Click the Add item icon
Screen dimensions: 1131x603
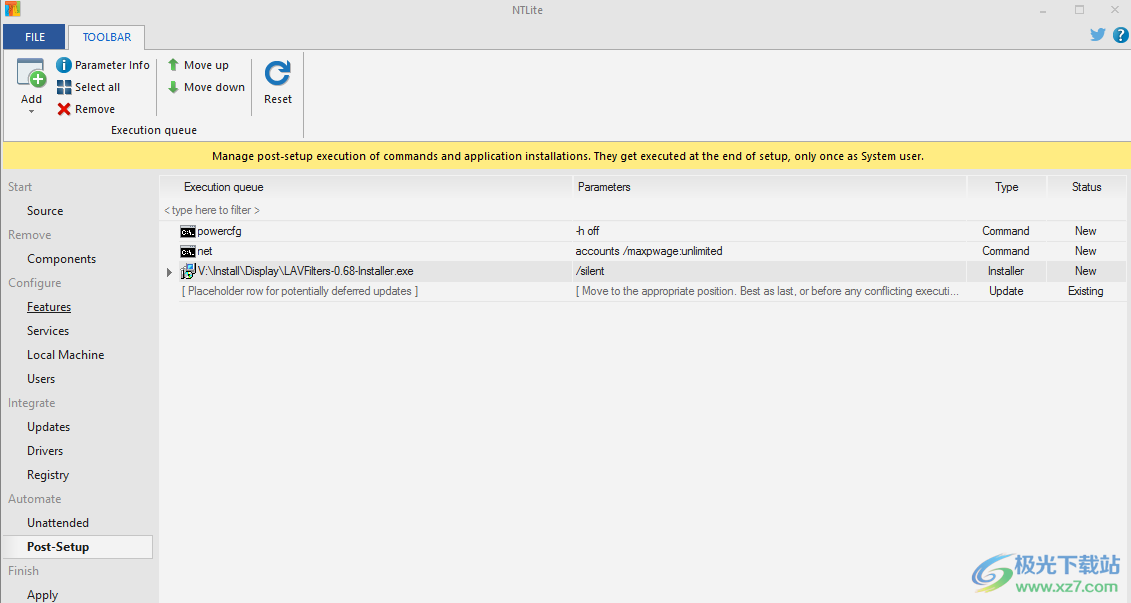(x=31, y=74)
